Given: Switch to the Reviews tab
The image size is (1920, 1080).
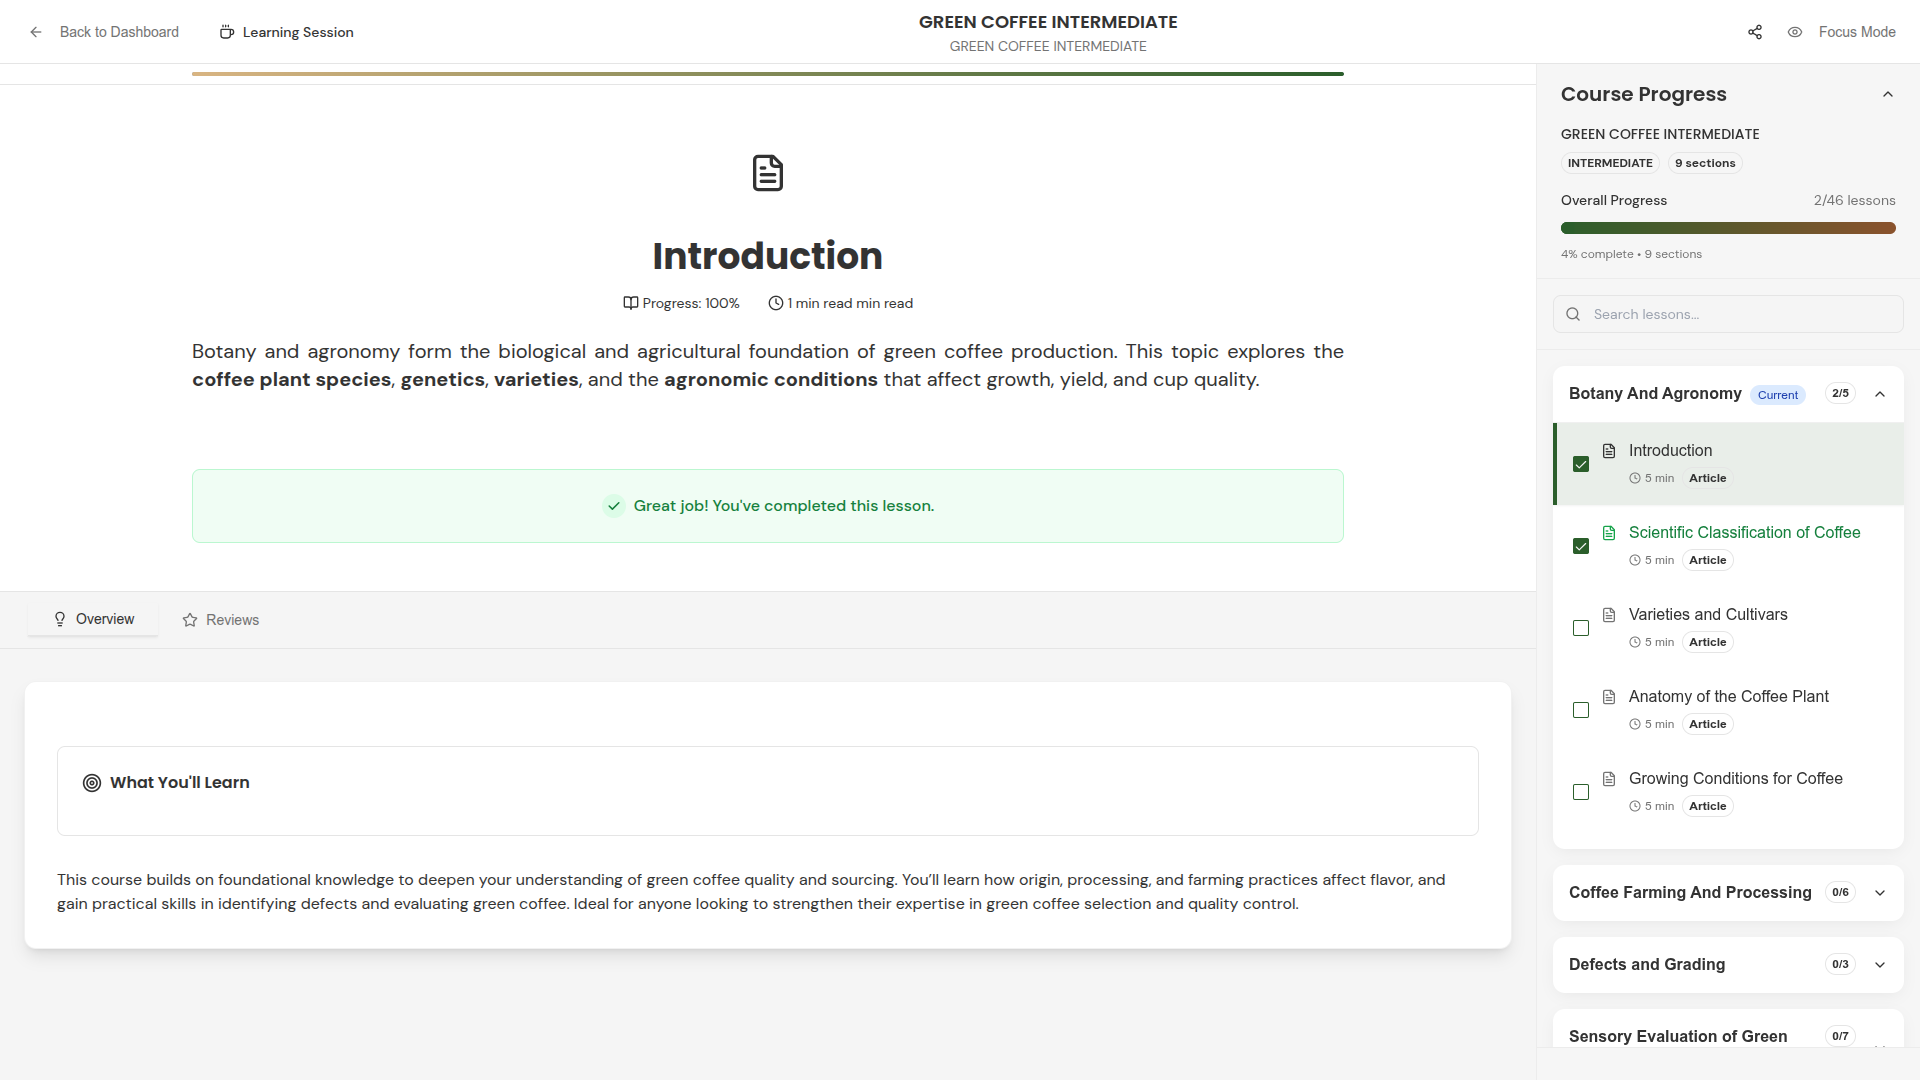Looking at the screenshot, I should click(221, 620).
